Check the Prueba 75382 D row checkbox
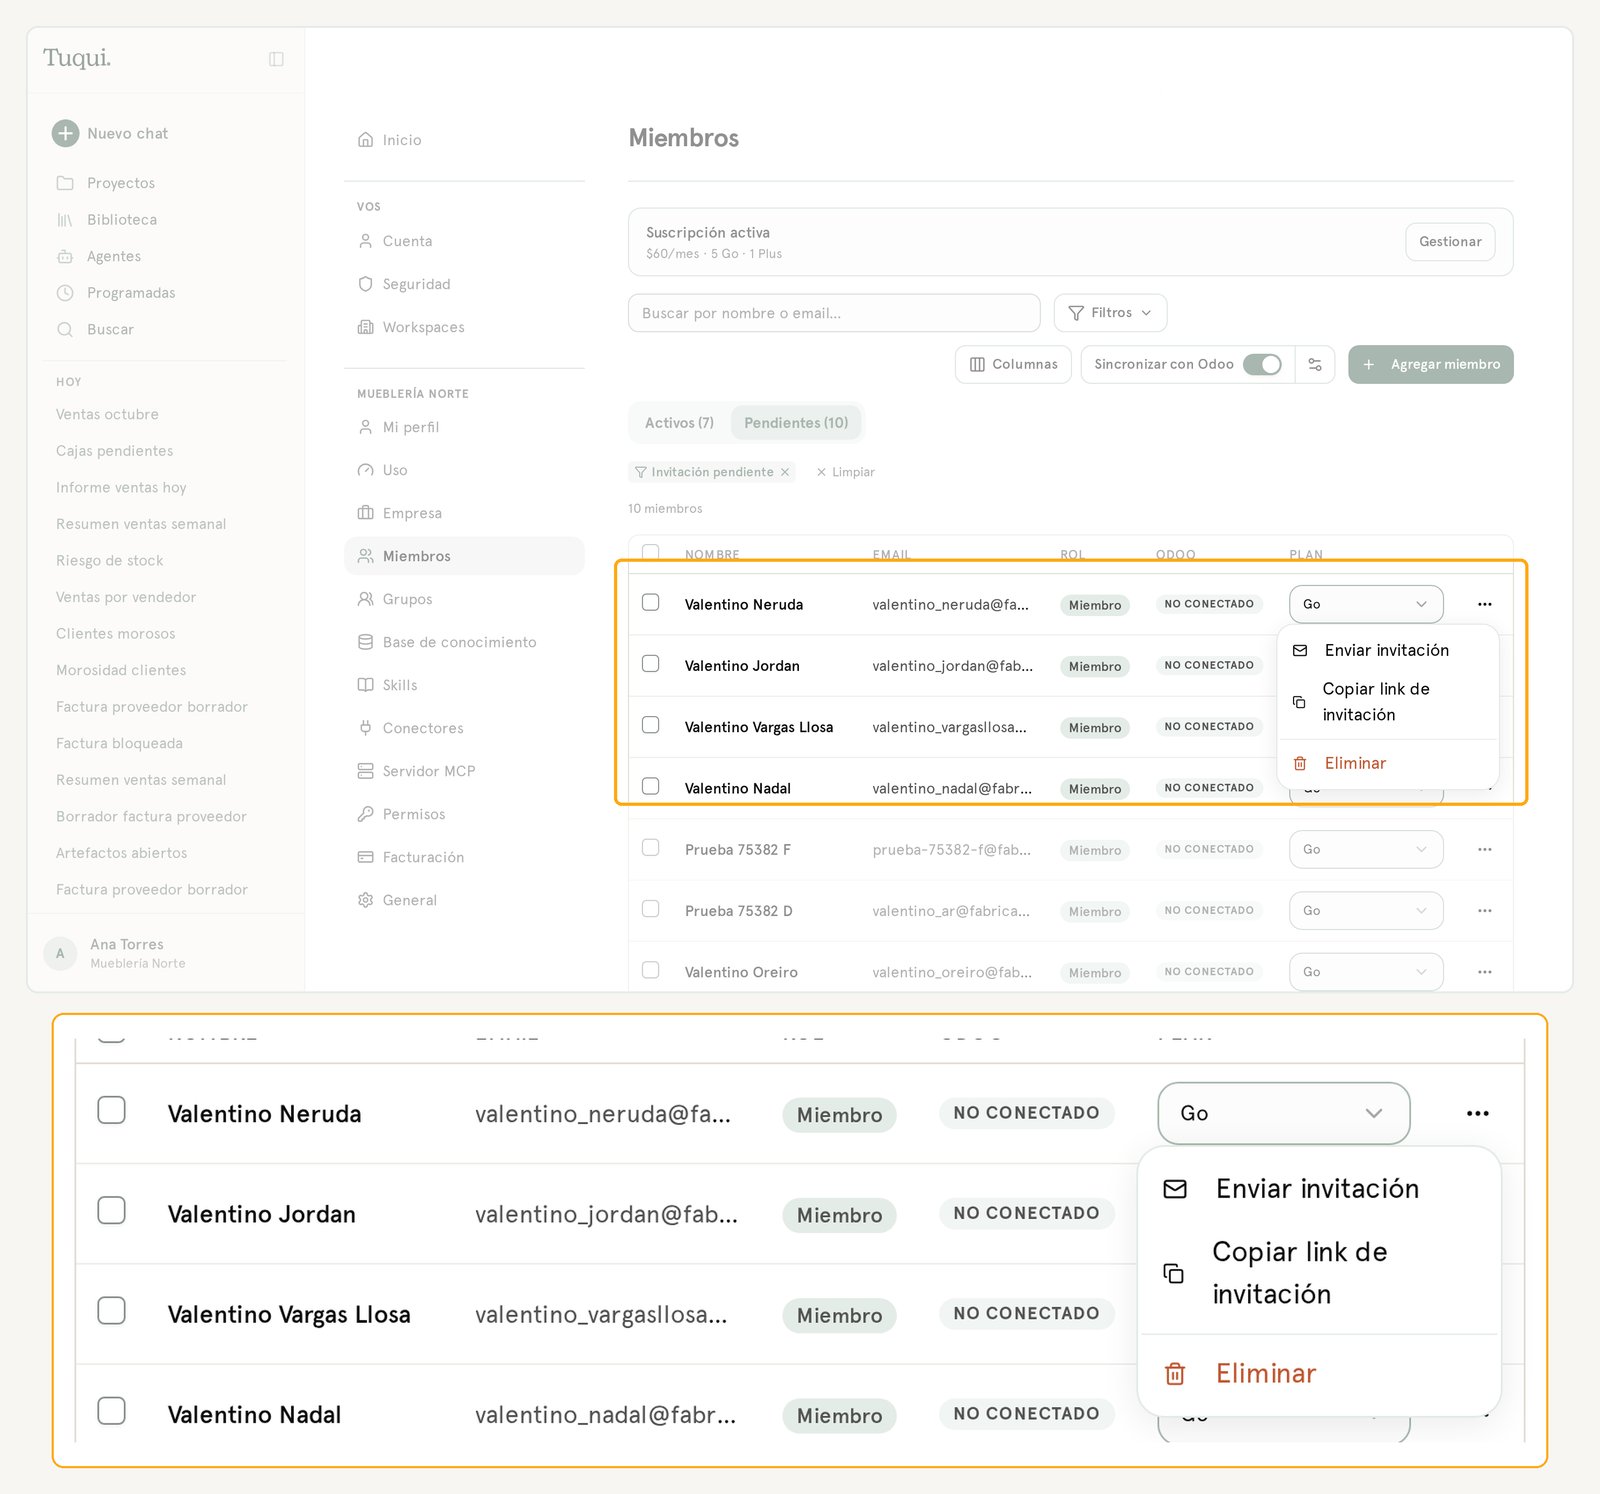Viewport: 1600px width, 1494px height. tap(651, 909)
